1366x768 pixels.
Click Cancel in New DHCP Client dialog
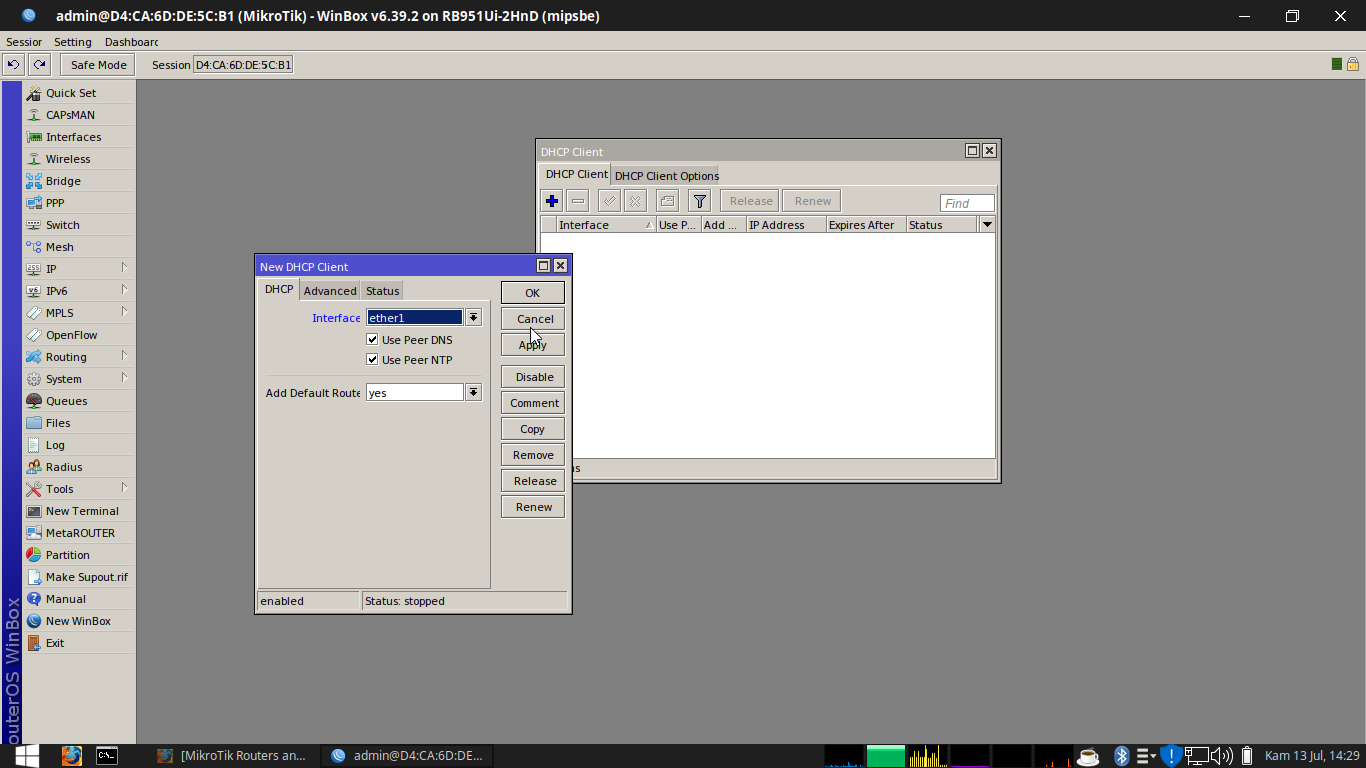pos(533,319)
